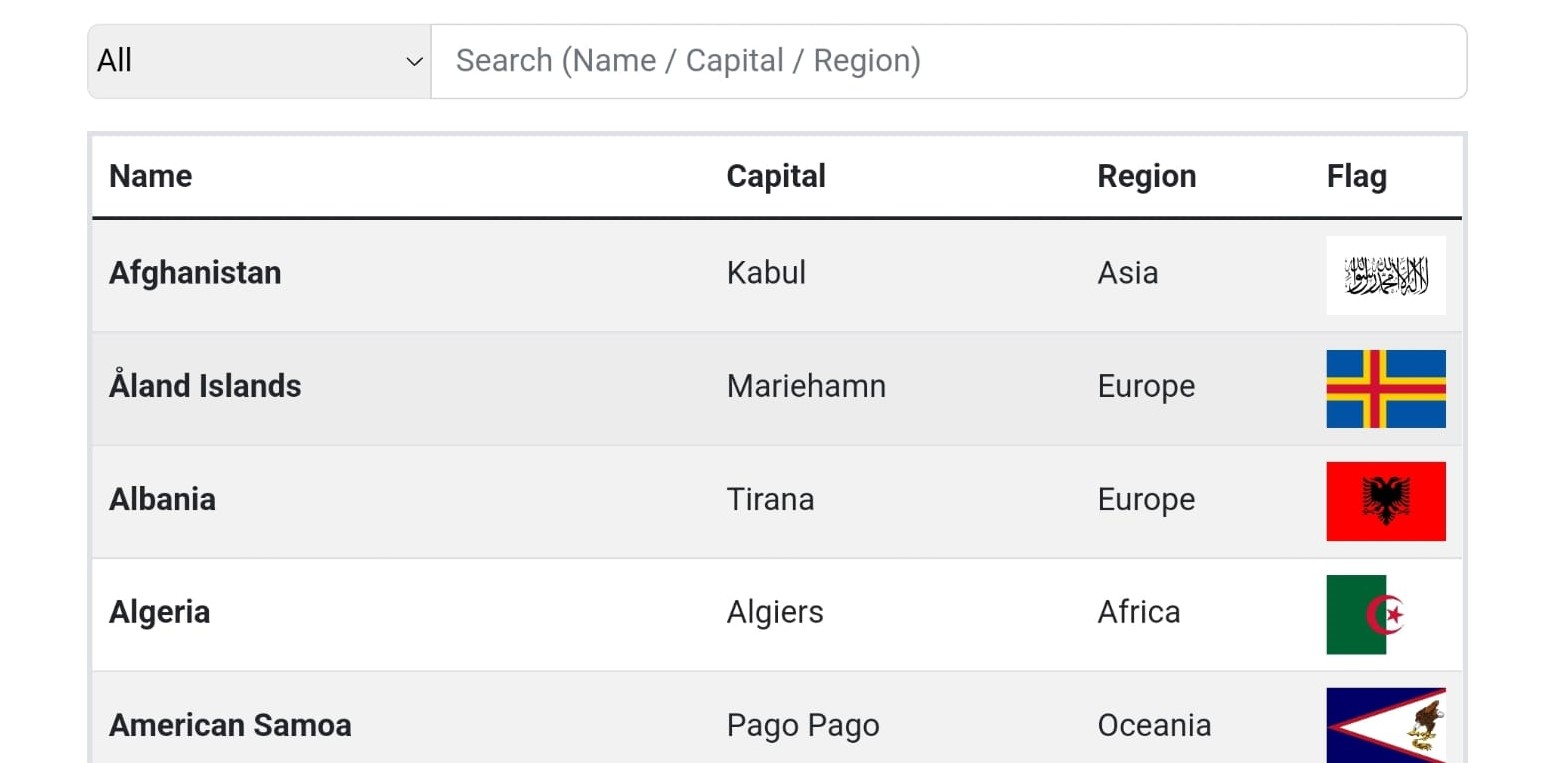Select the Albania country name
The width and height of the screenshot is (1548, 763).
[x=162, y=499]
